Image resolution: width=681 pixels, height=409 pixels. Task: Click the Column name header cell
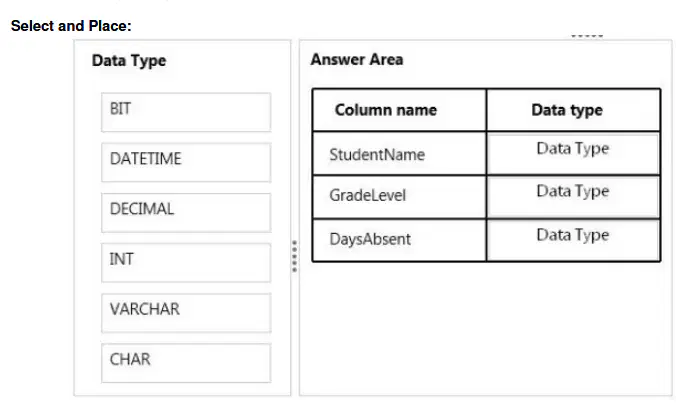pyautogui.click(x=399, y=110)
